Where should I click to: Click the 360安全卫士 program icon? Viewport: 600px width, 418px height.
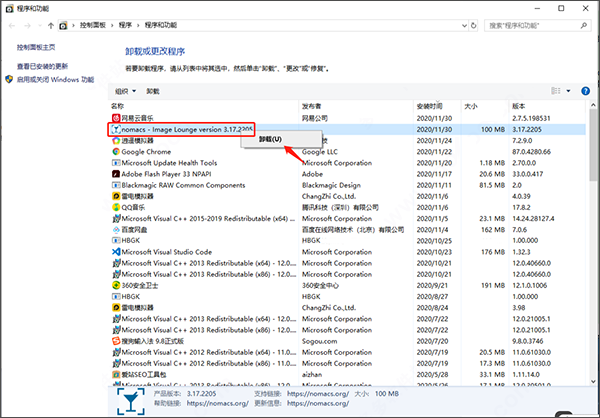click(116, 285)
